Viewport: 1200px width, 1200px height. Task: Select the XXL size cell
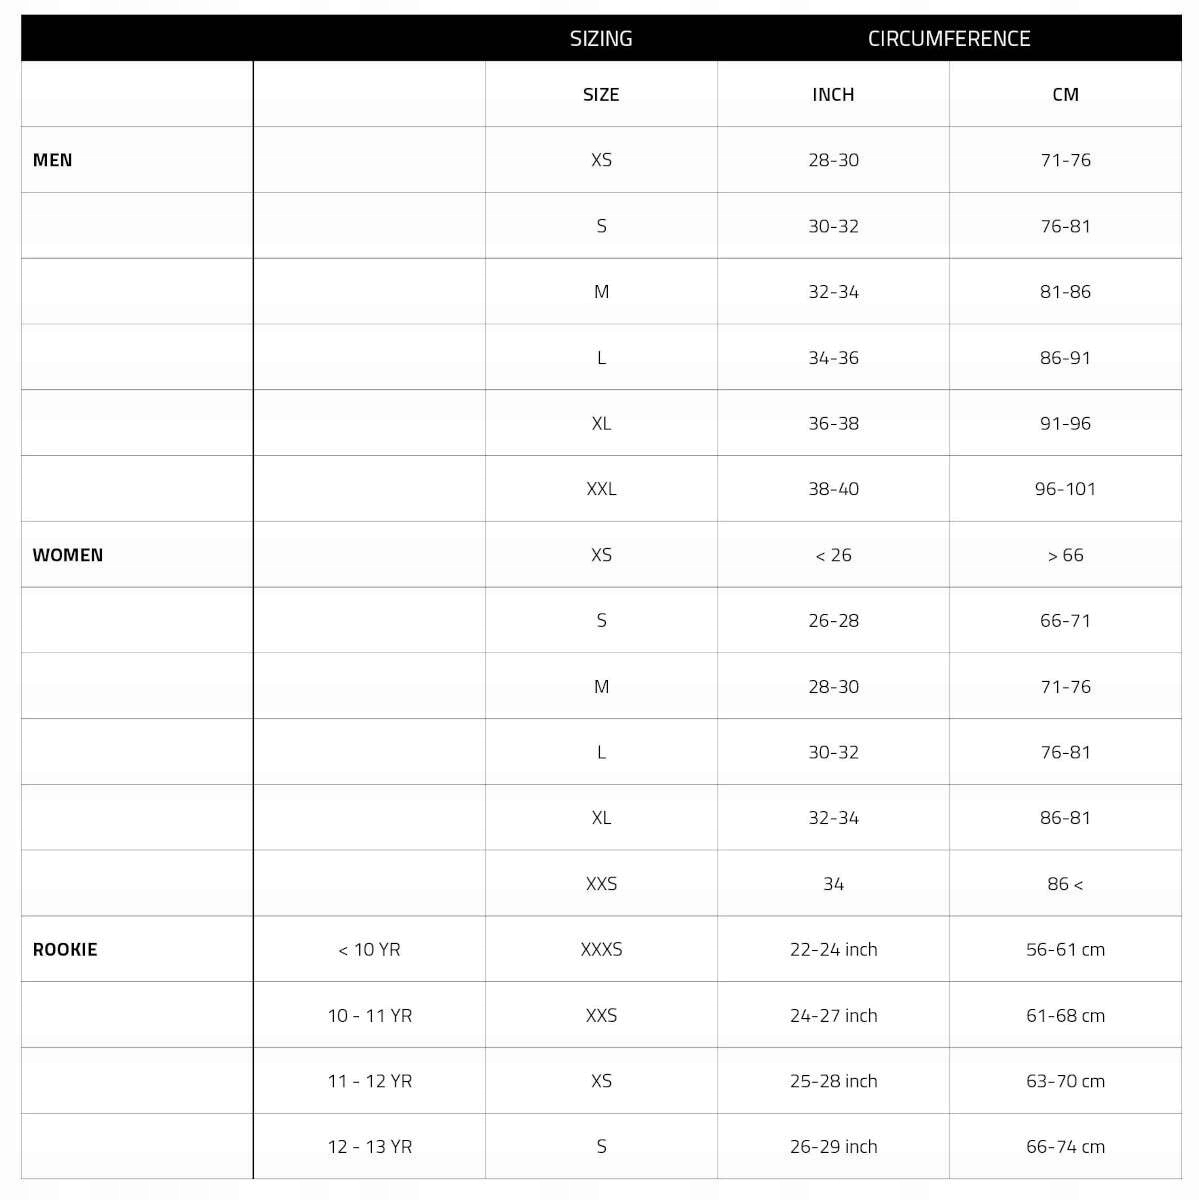[x=601, y=489]
